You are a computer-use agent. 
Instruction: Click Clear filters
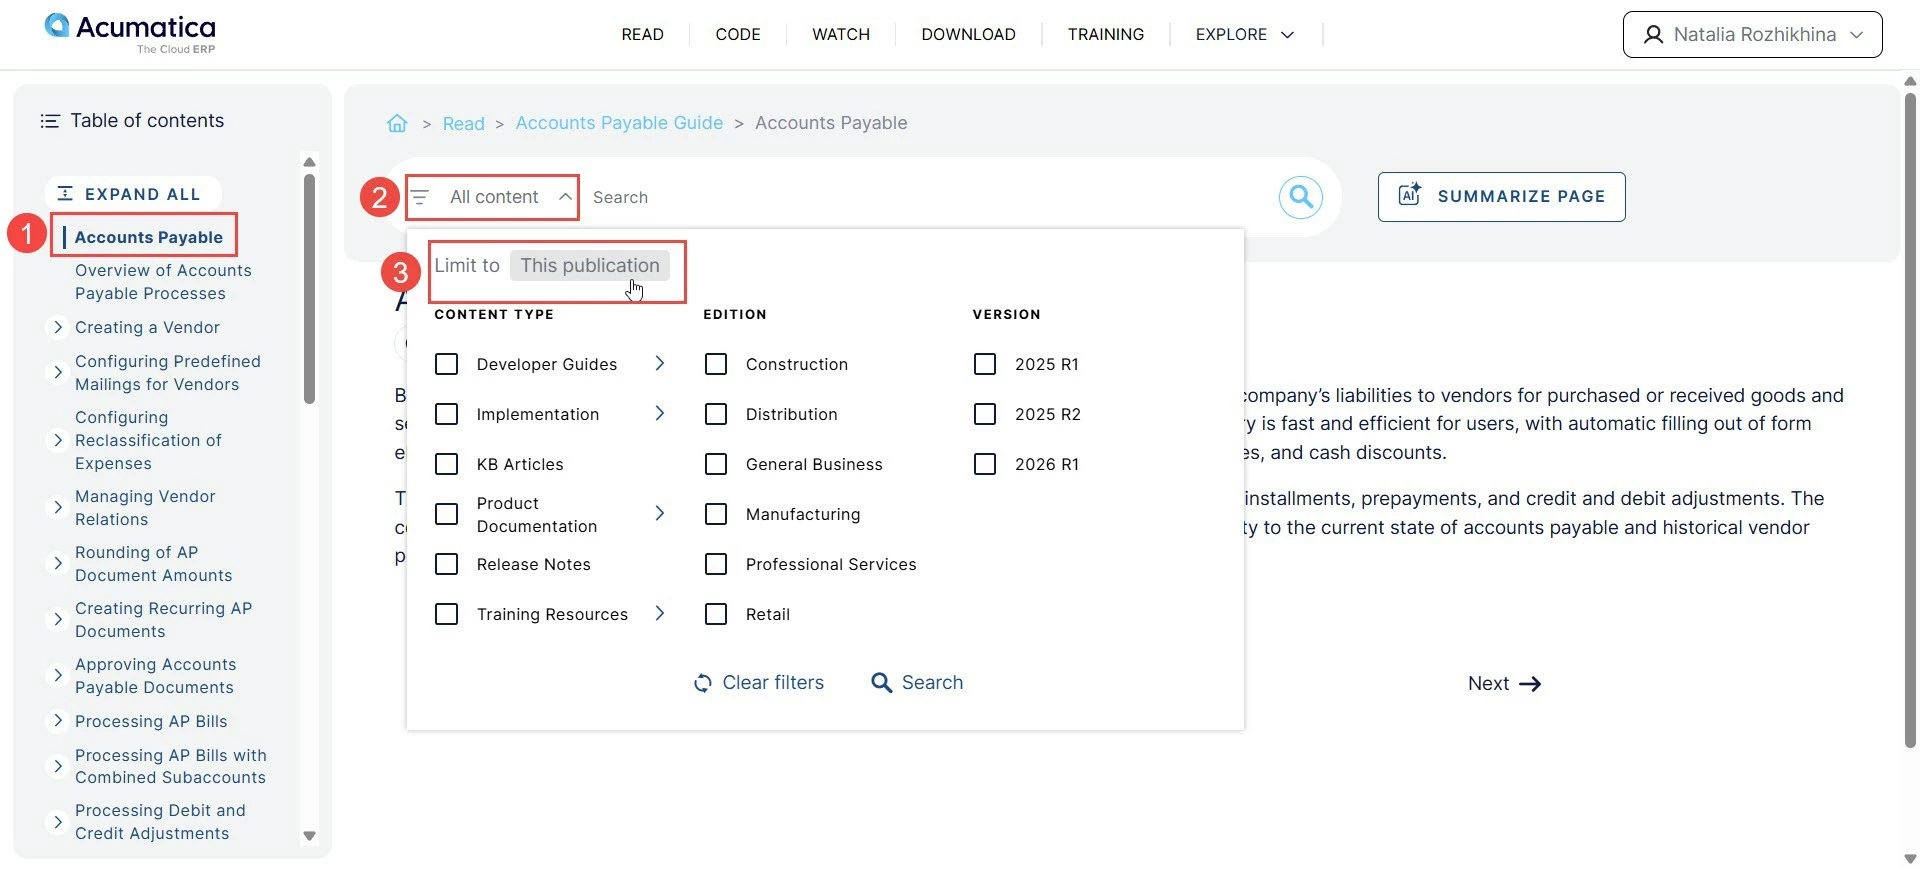pyautogui.click(x=759, y=683)
